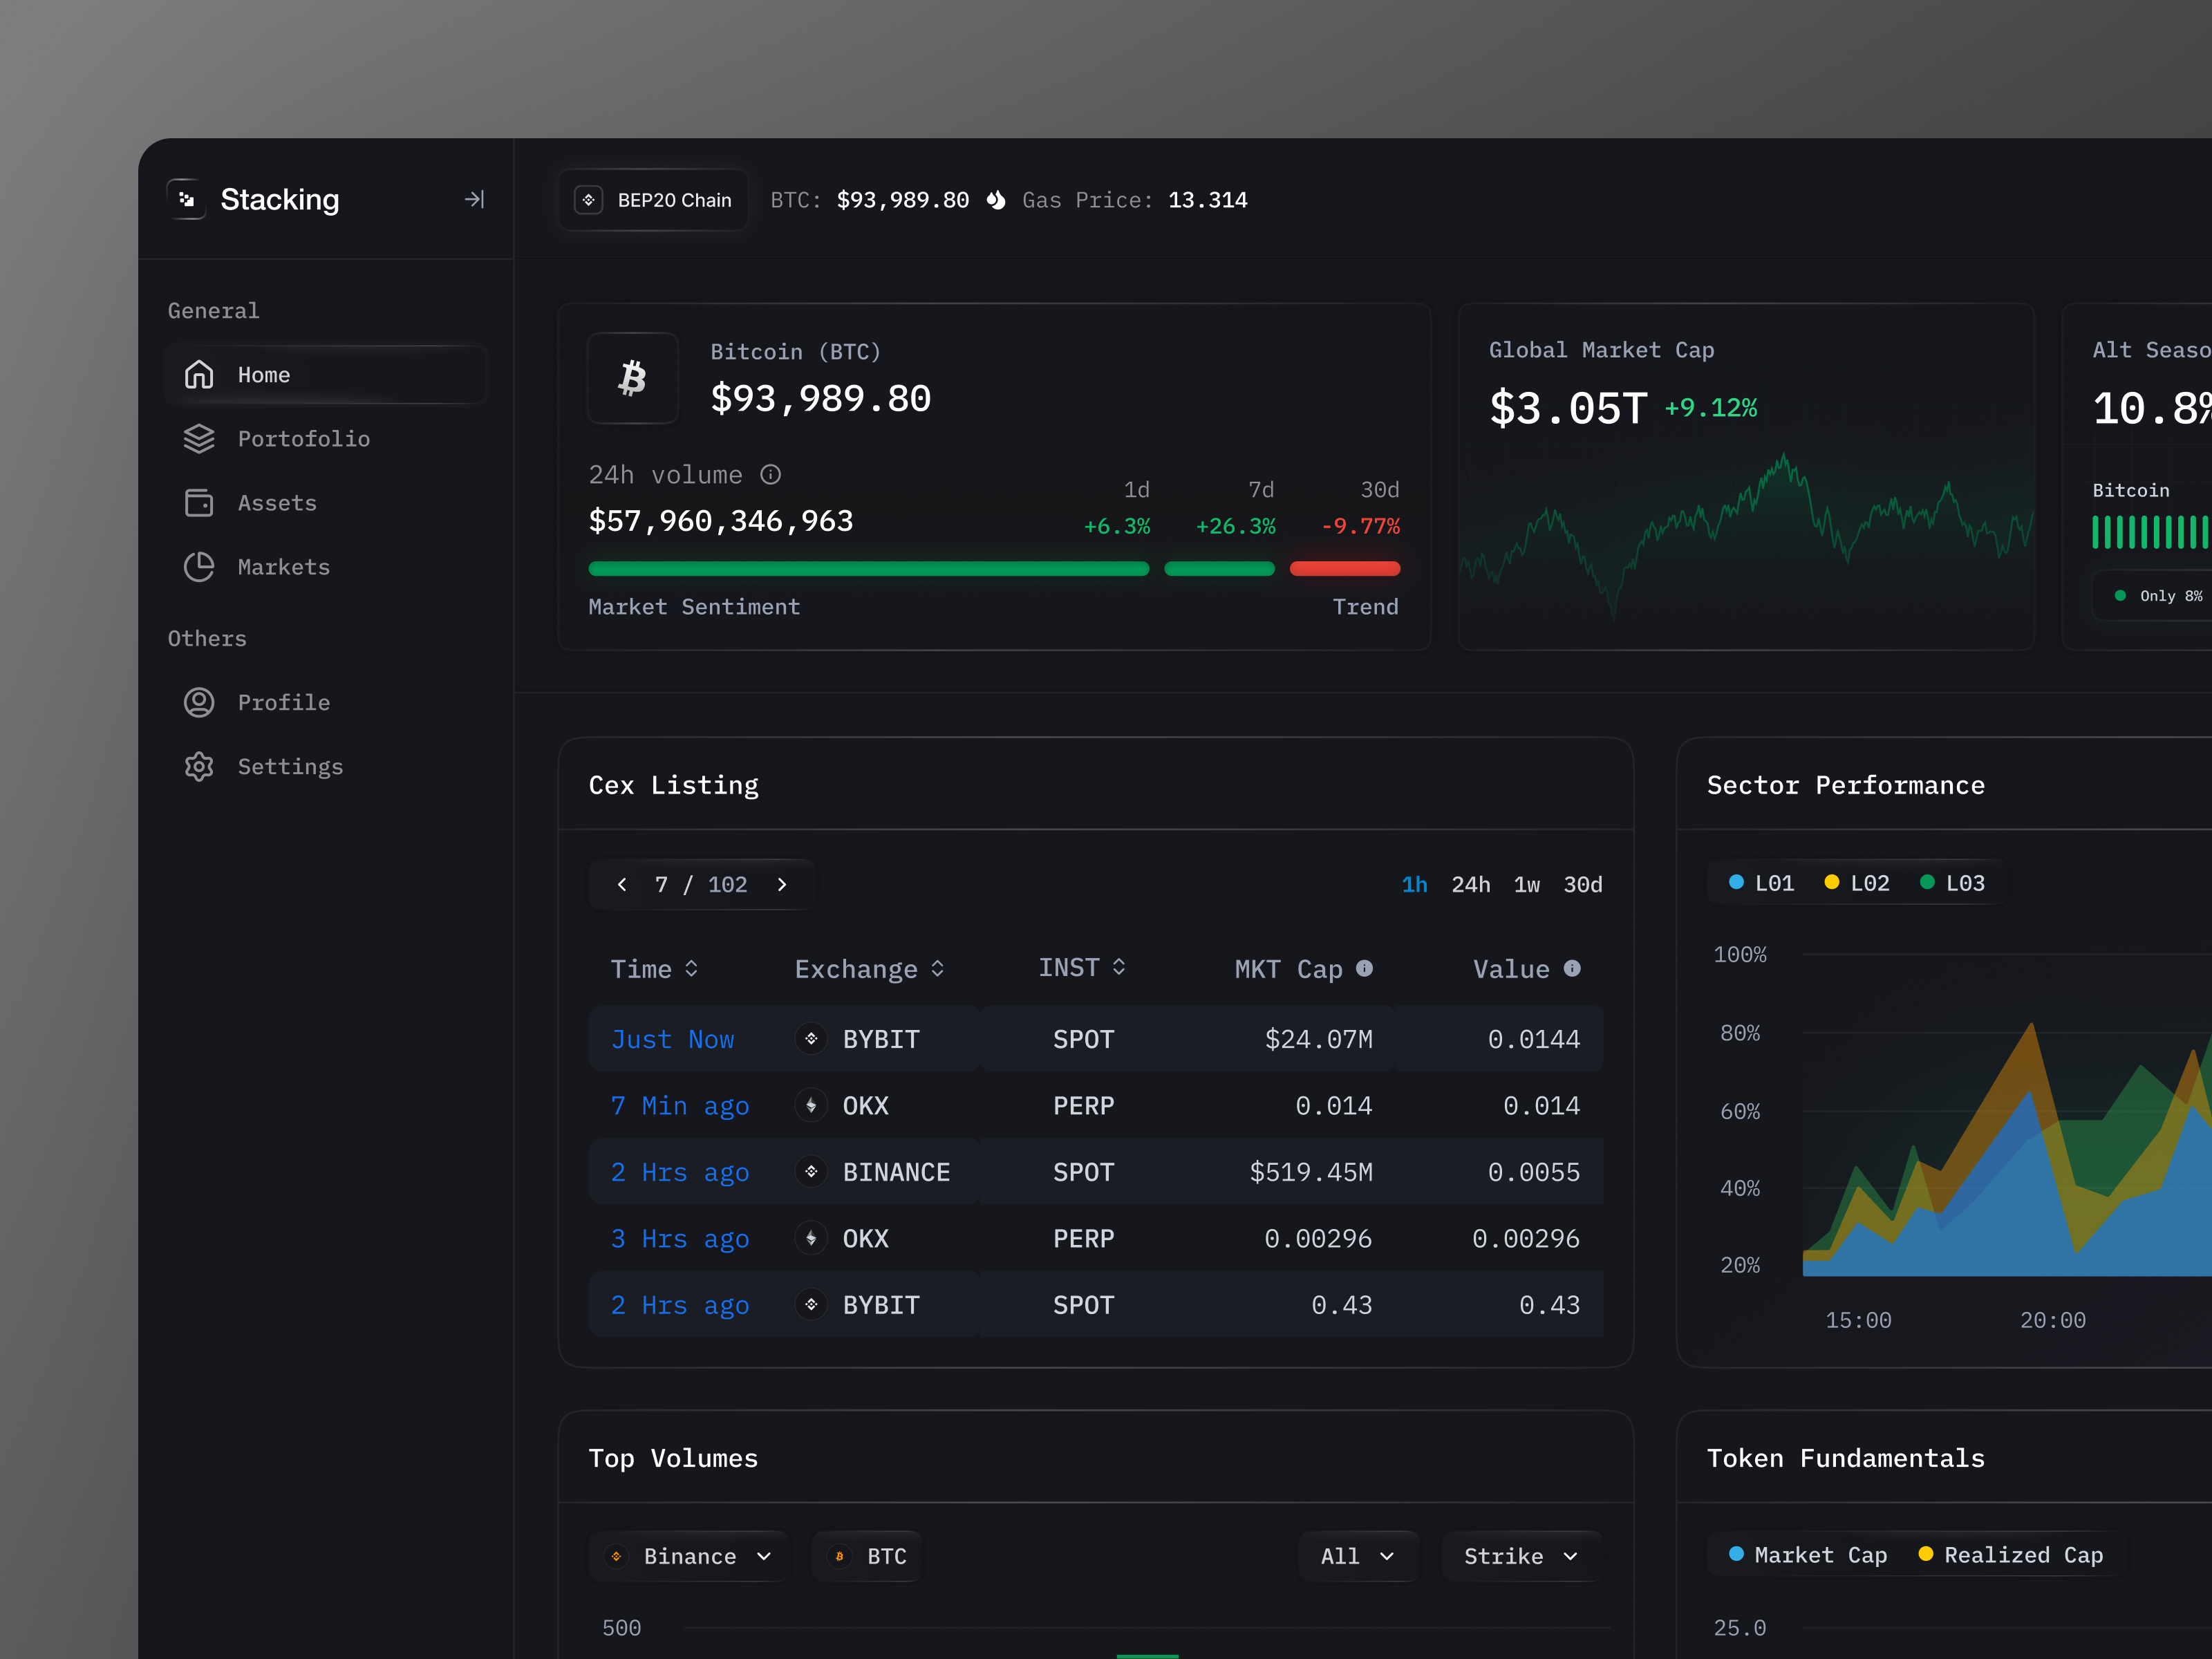Screen dimensions: 2212x1659
Task: Go to next Cex Listing page
Action: (x=782, y=885)
